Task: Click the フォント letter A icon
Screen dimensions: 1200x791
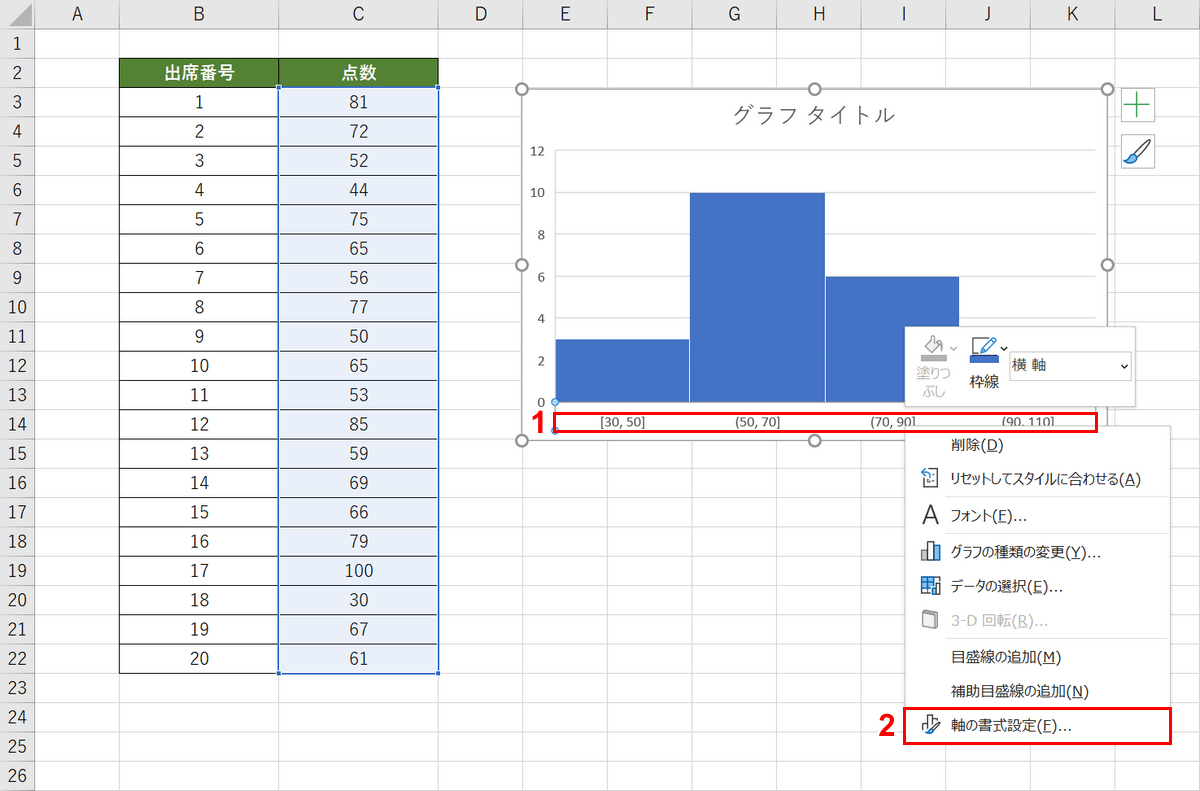Action: (x=930, y=516)
